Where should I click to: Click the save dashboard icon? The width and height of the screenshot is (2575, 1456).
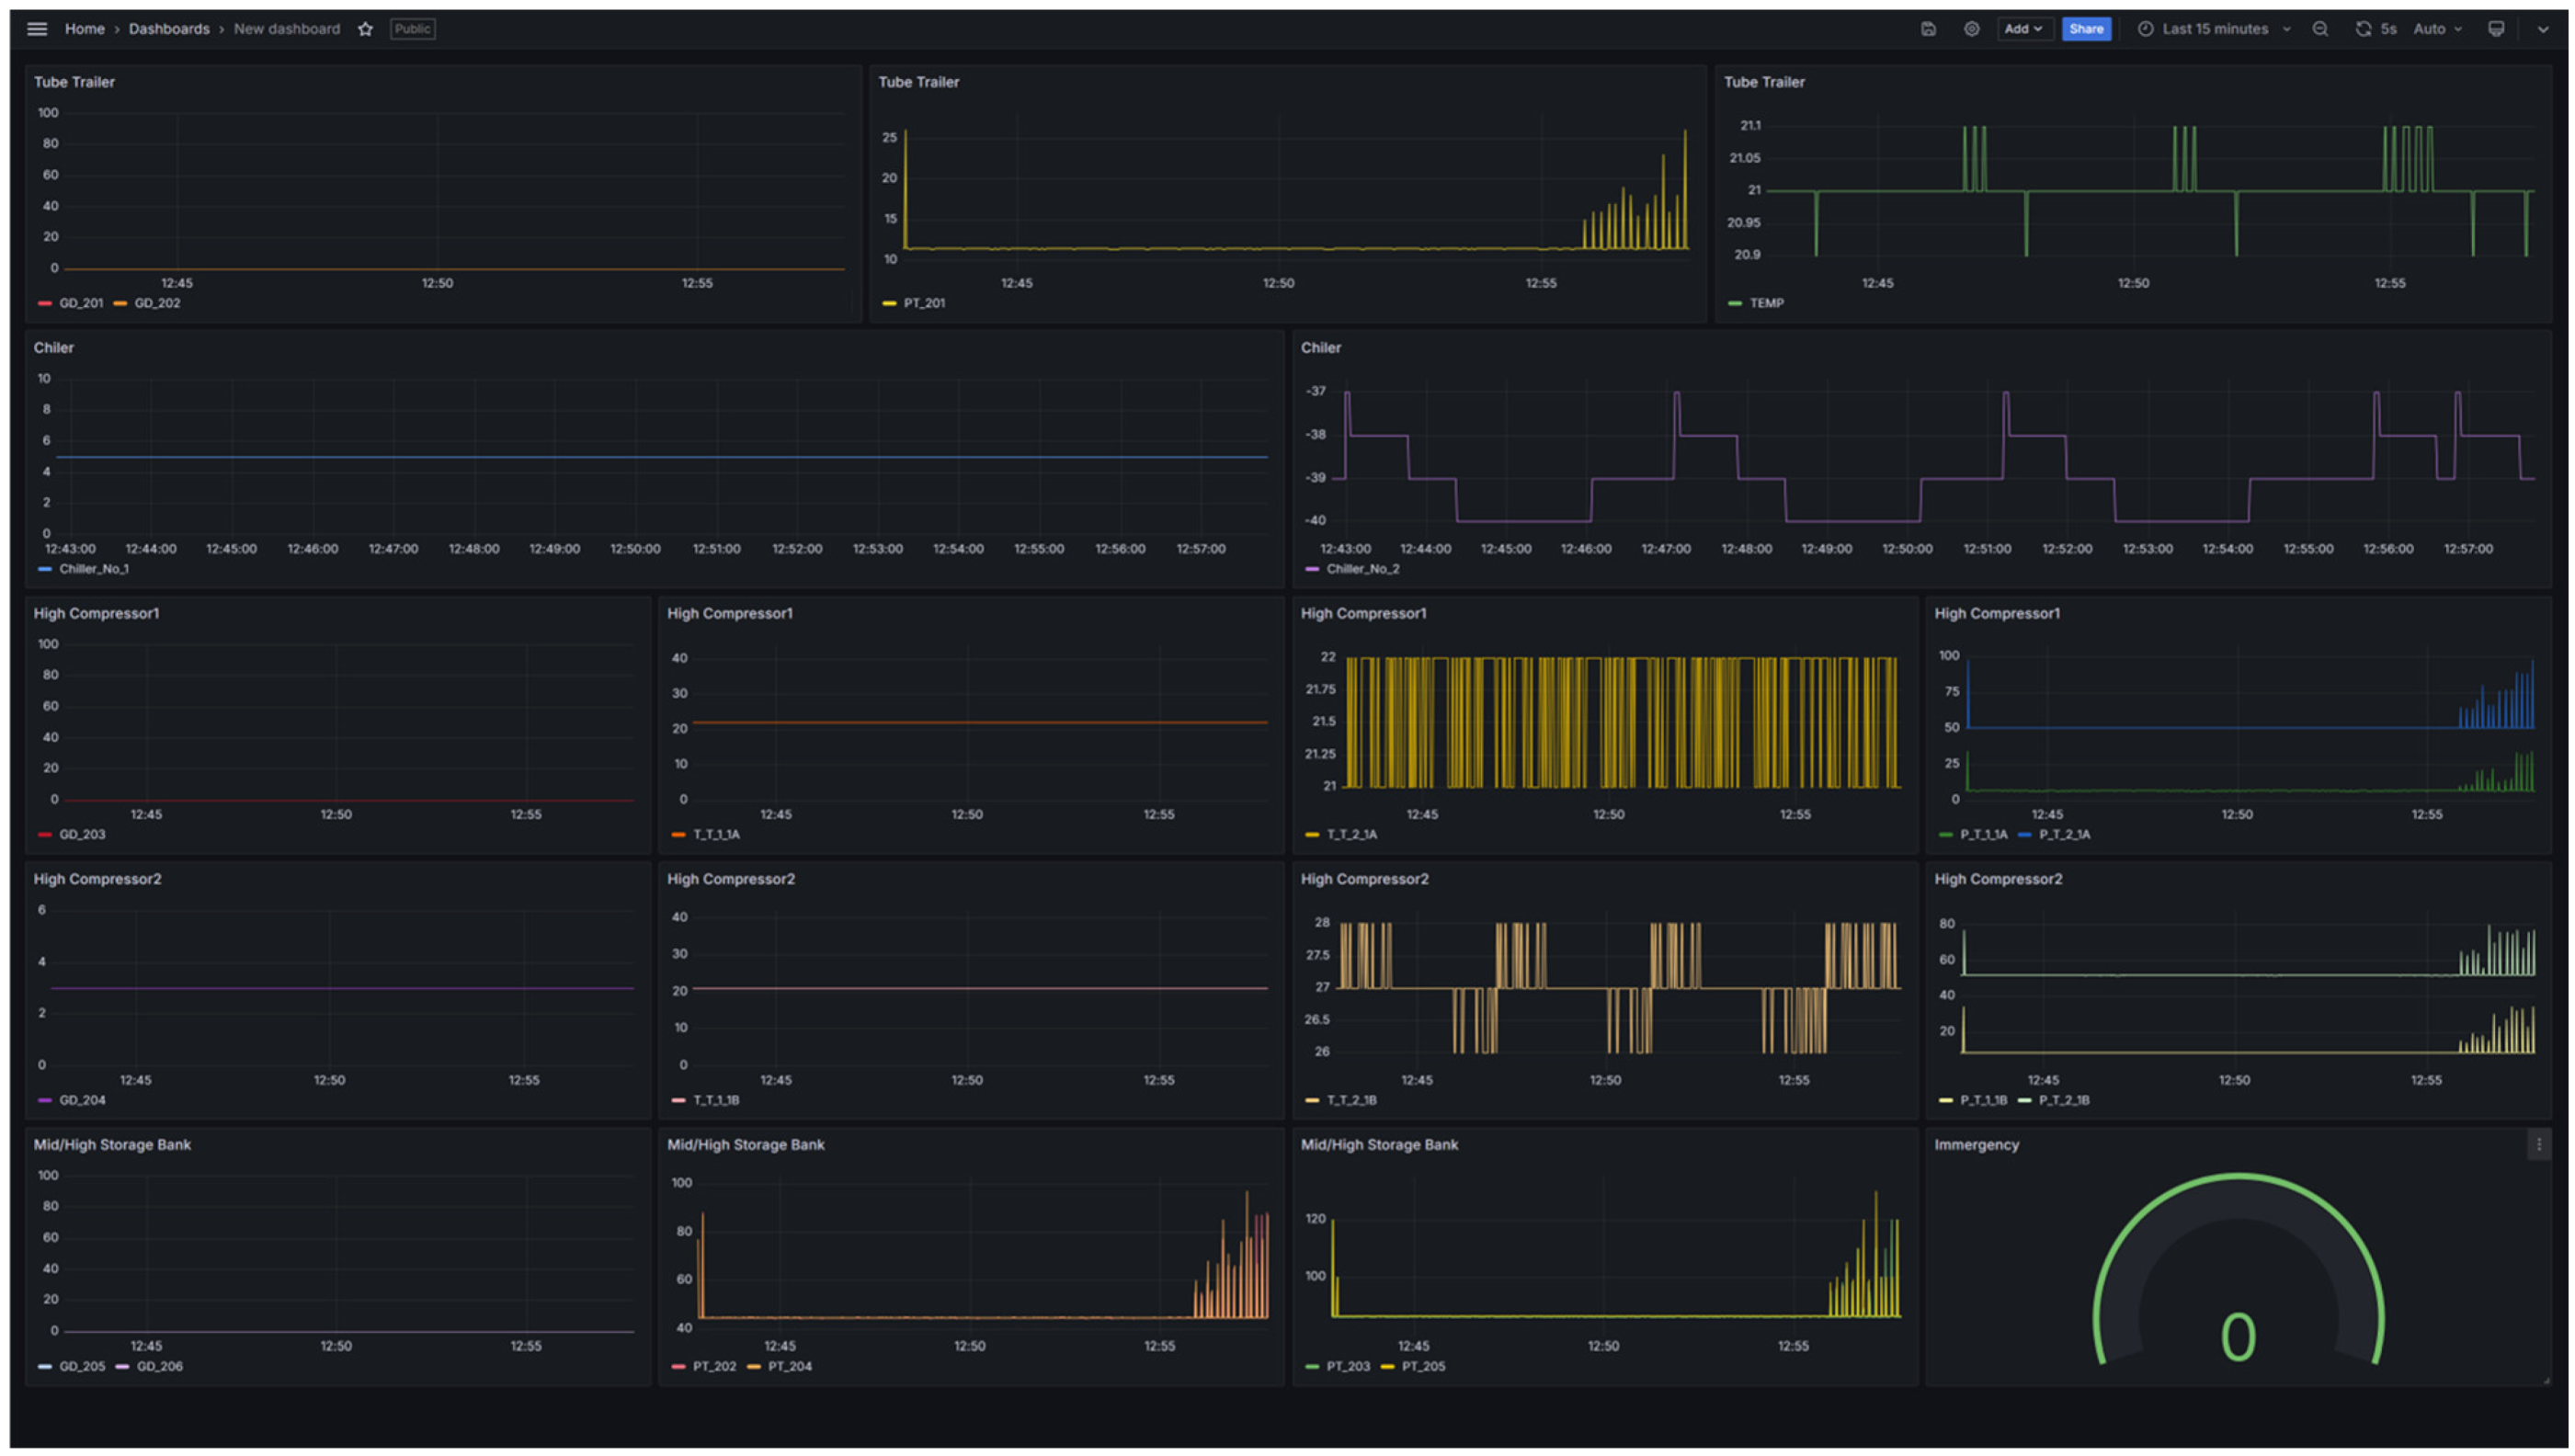click(x=1928, y=29)
